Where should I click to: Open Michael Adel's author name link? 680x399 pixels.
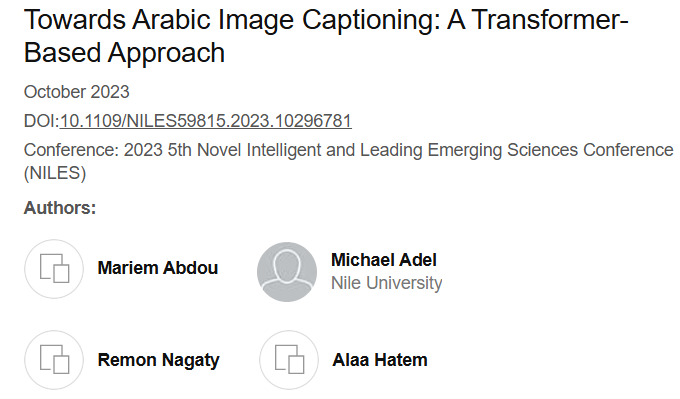point(384,260)
